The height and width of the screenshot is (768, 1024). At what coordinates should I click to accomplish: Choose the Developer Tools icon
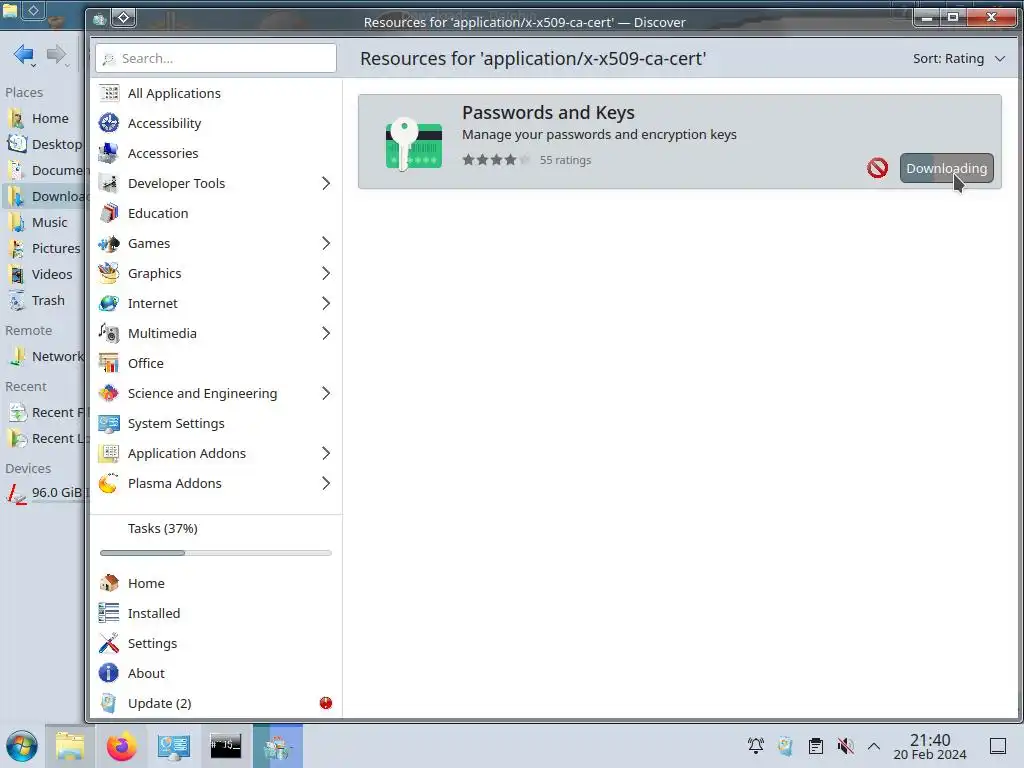coord(109,184)
